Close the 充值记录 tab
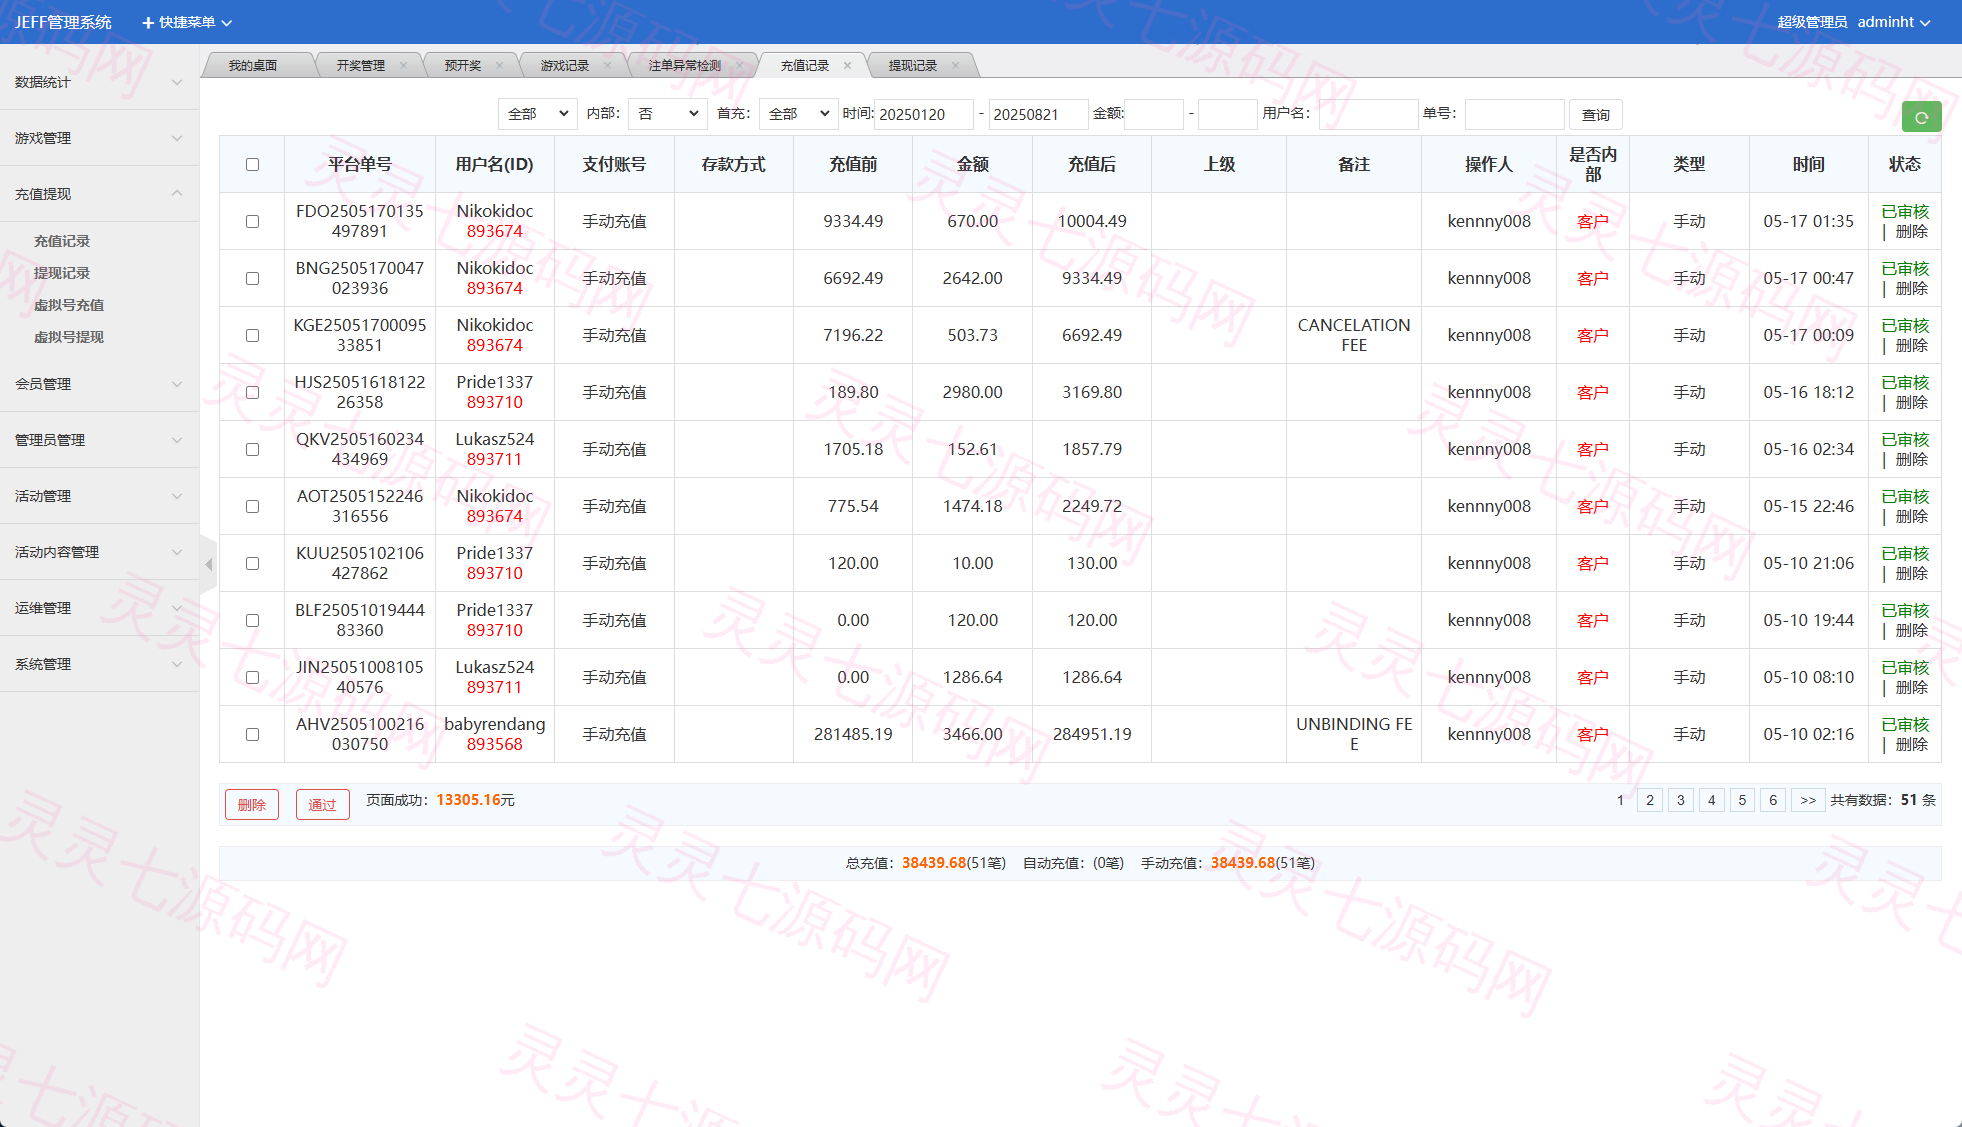This screenshot has width=1962, height=1127. coord(847,66)
